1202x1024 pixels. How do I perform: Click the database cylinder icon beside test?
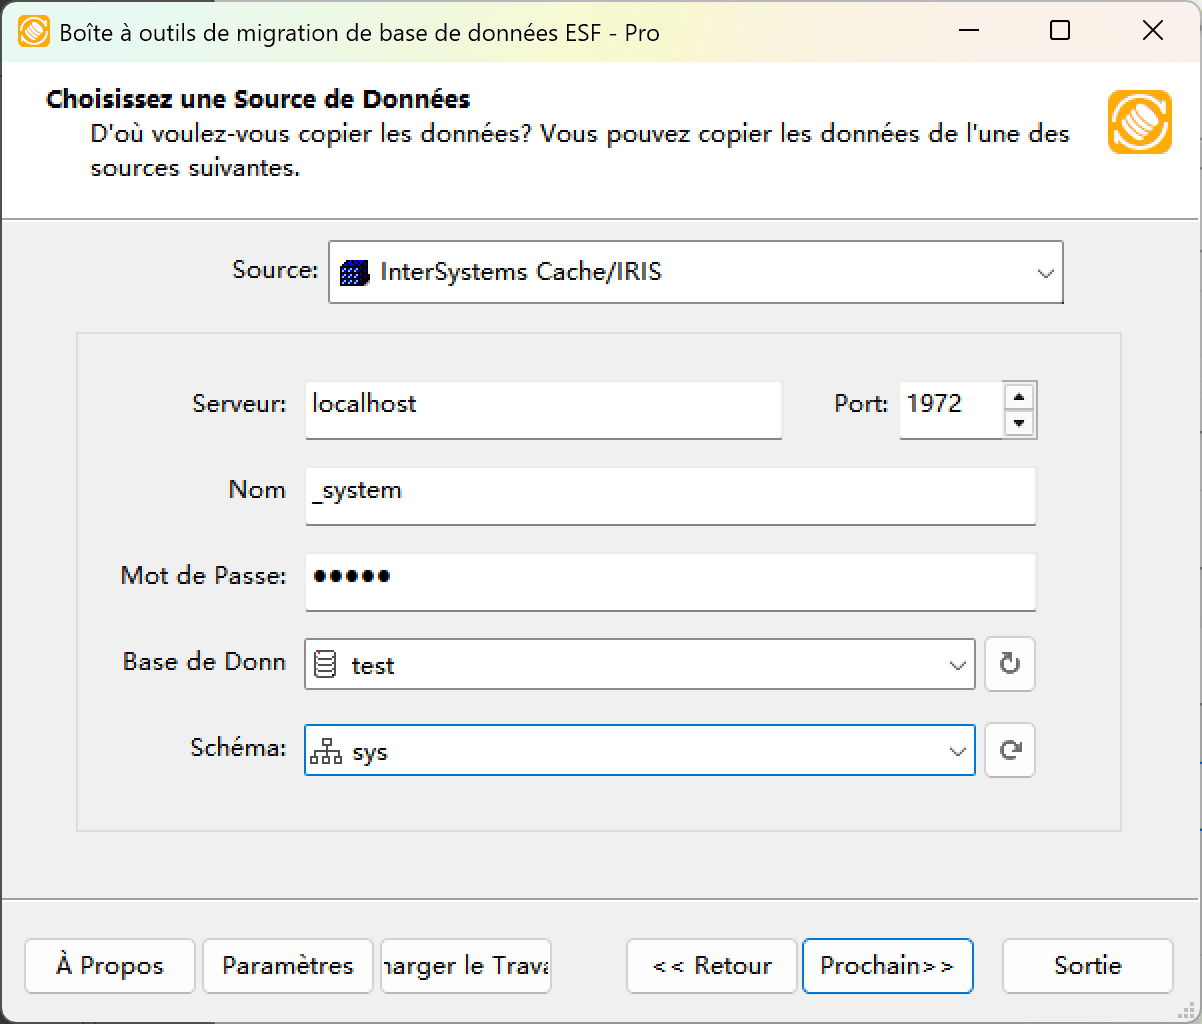coord(327,664)
